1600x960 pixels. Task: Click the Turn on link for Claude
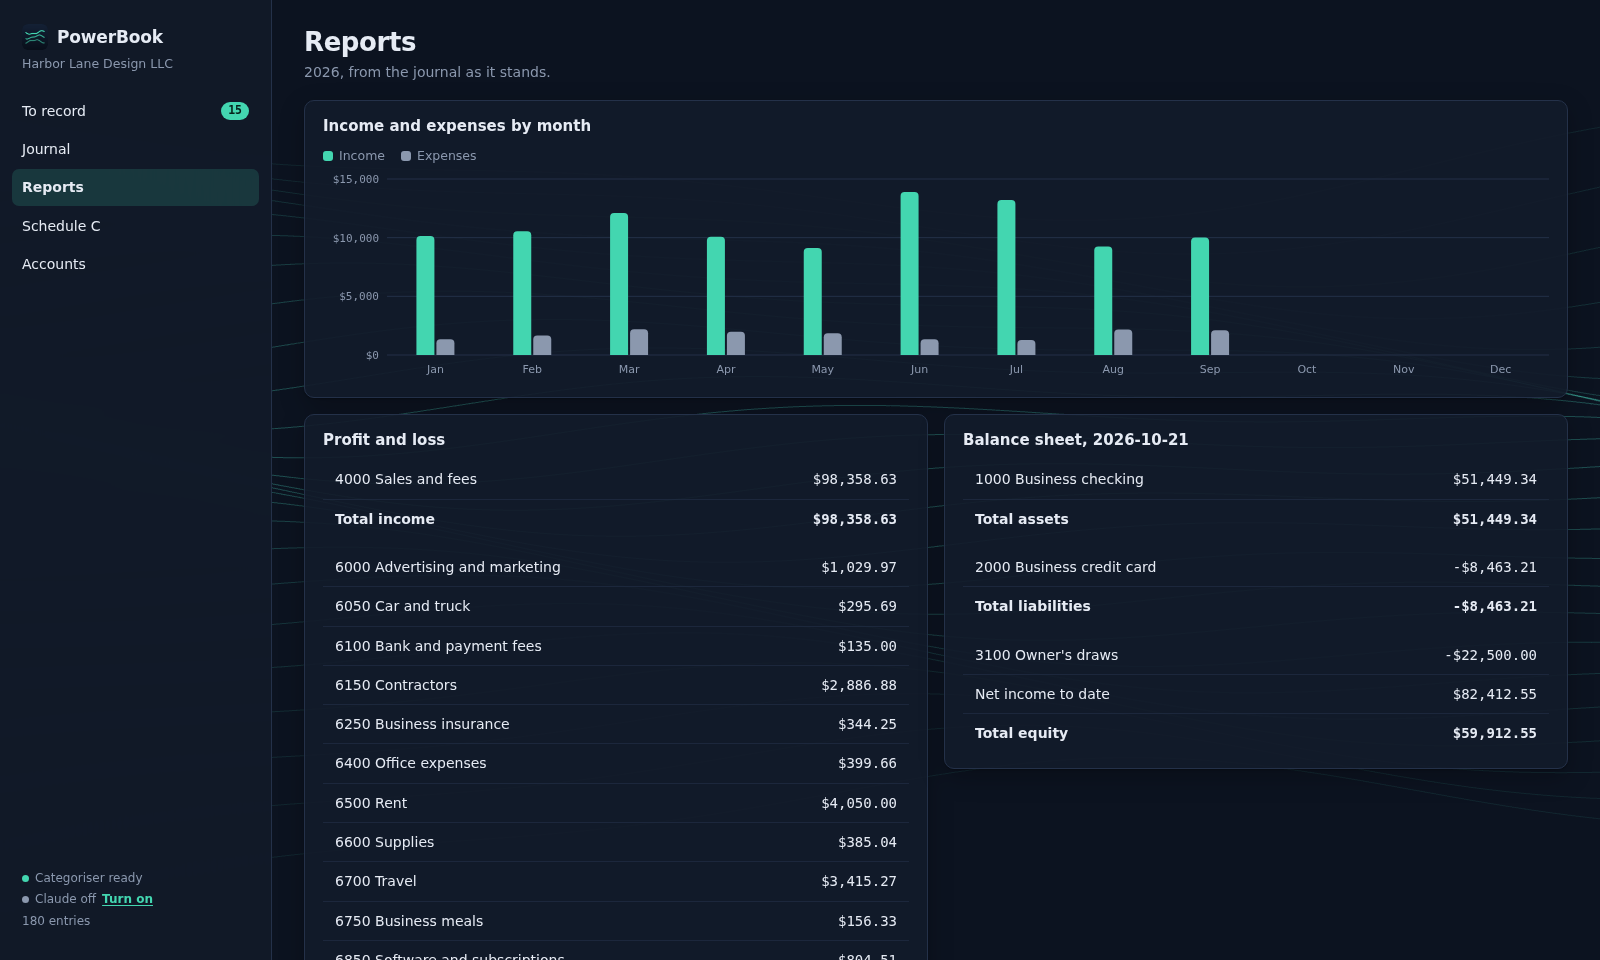127,899
